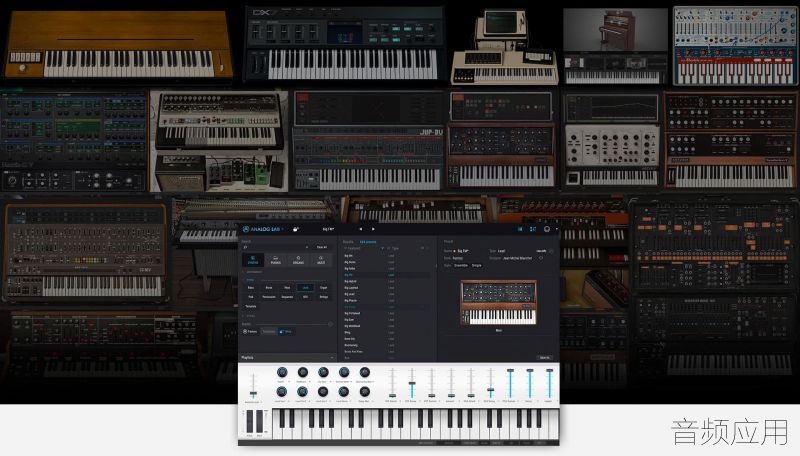Expand the Styles filter section
Screen dimensions: 800x456
[x=251, y=316]
